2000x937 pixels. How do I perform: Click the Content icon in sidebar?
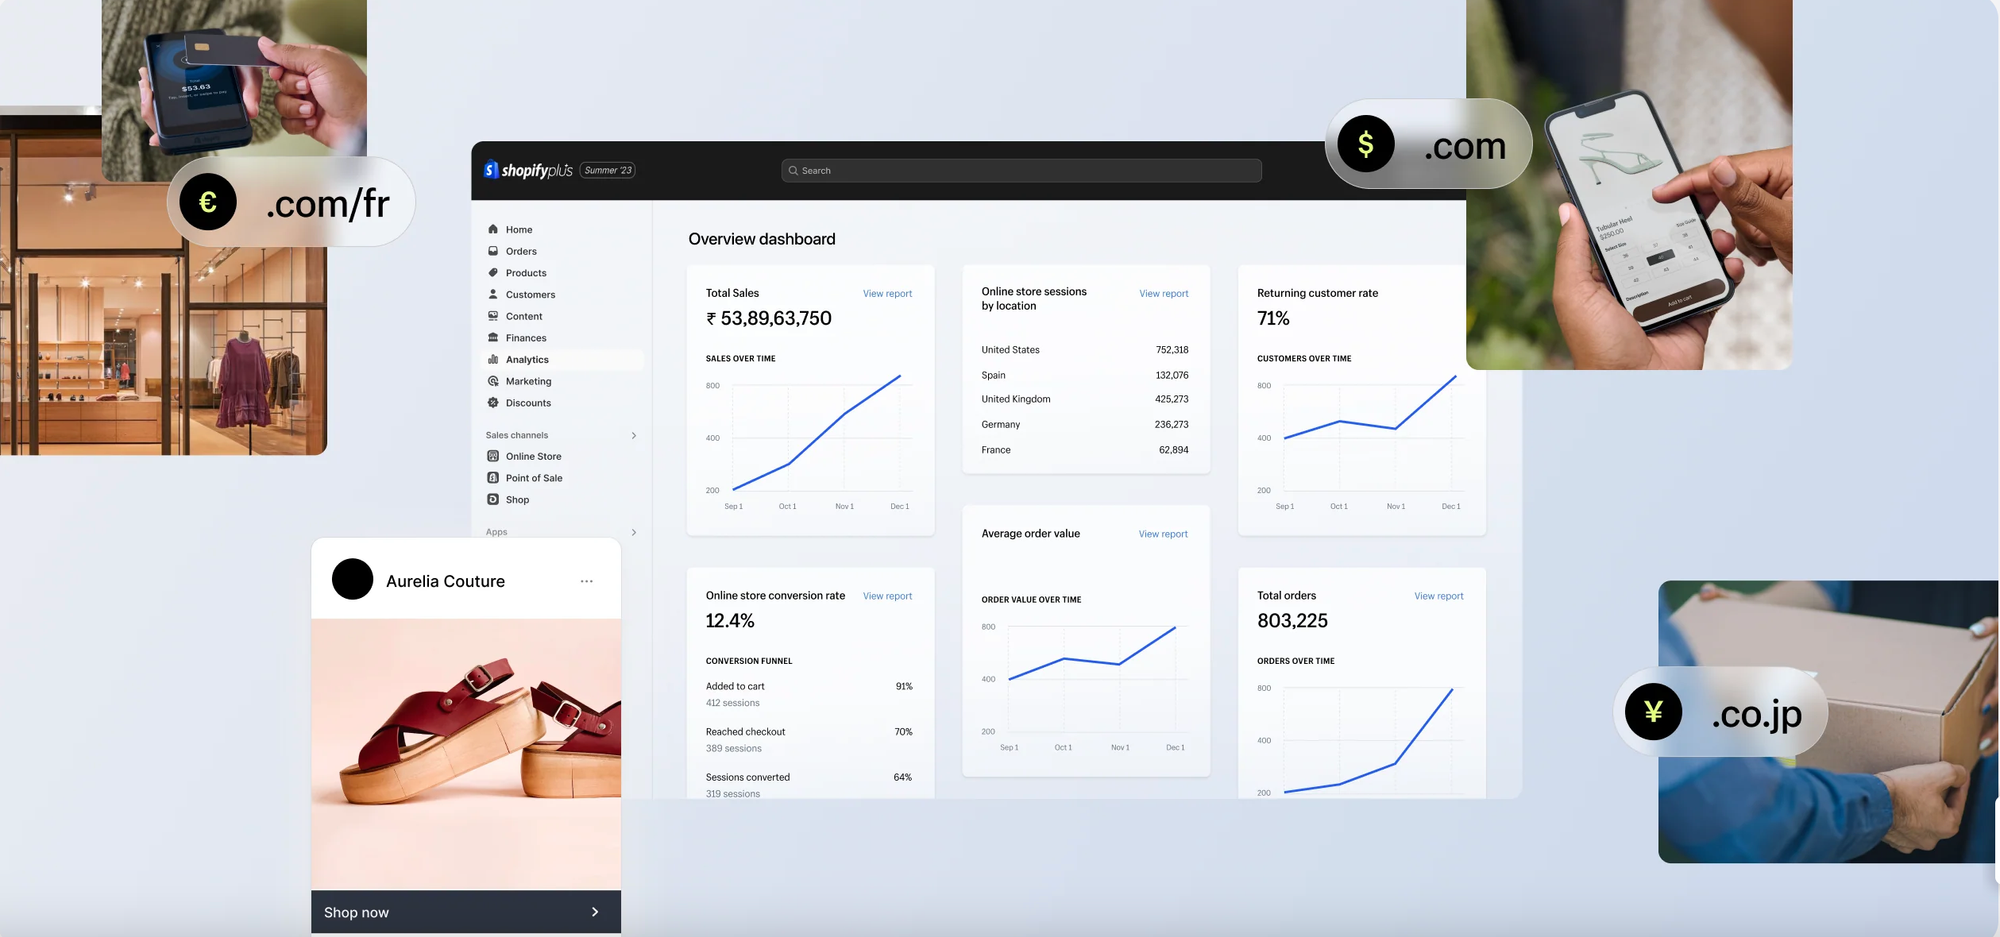[493, 316]
